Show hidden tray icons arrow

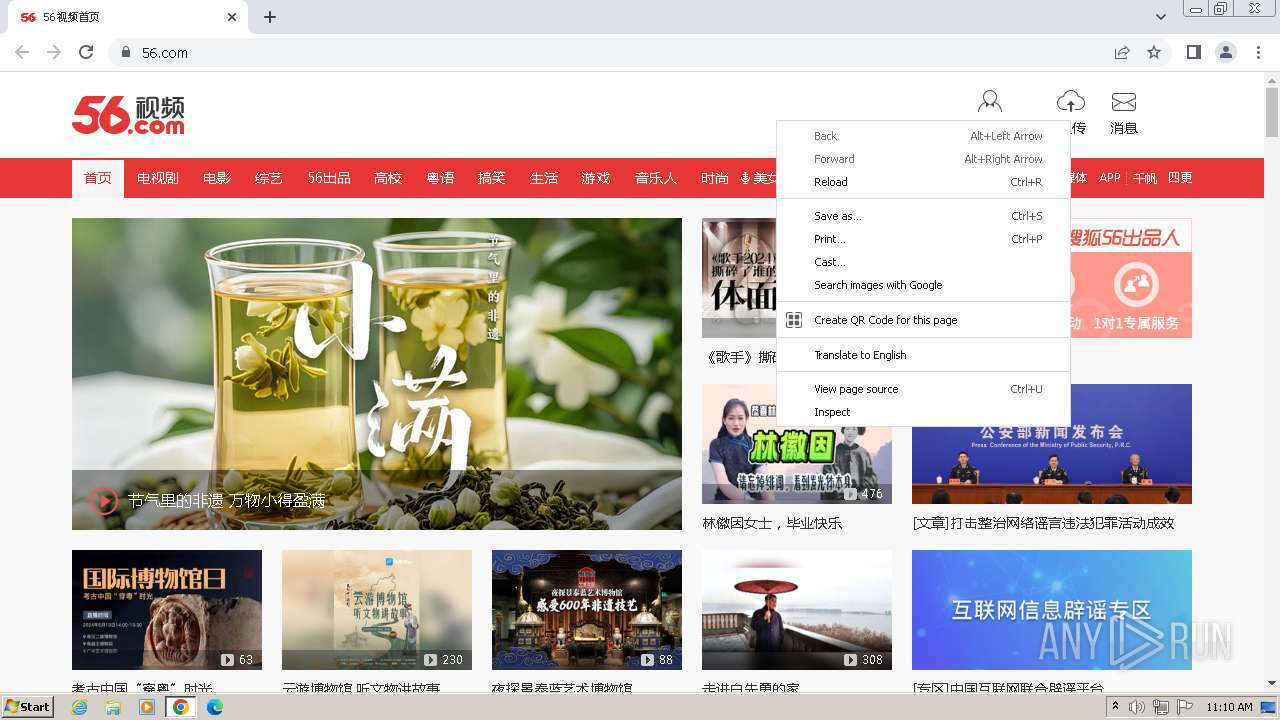(x=1115, y=707)
